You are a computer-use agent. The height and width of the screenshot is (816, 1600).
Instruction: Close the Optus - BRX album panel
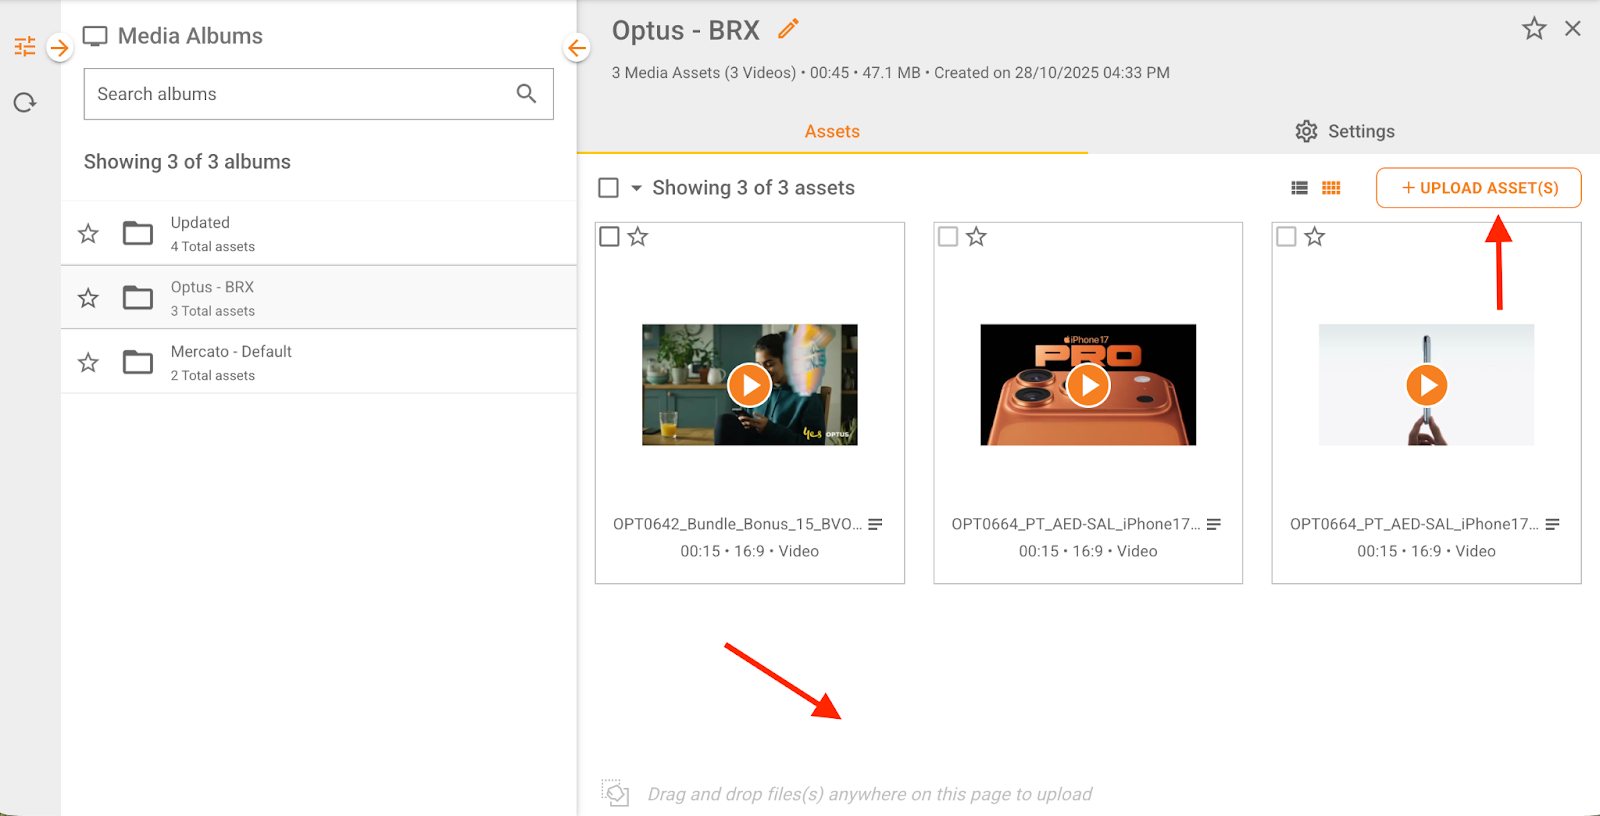[1573, 29]
